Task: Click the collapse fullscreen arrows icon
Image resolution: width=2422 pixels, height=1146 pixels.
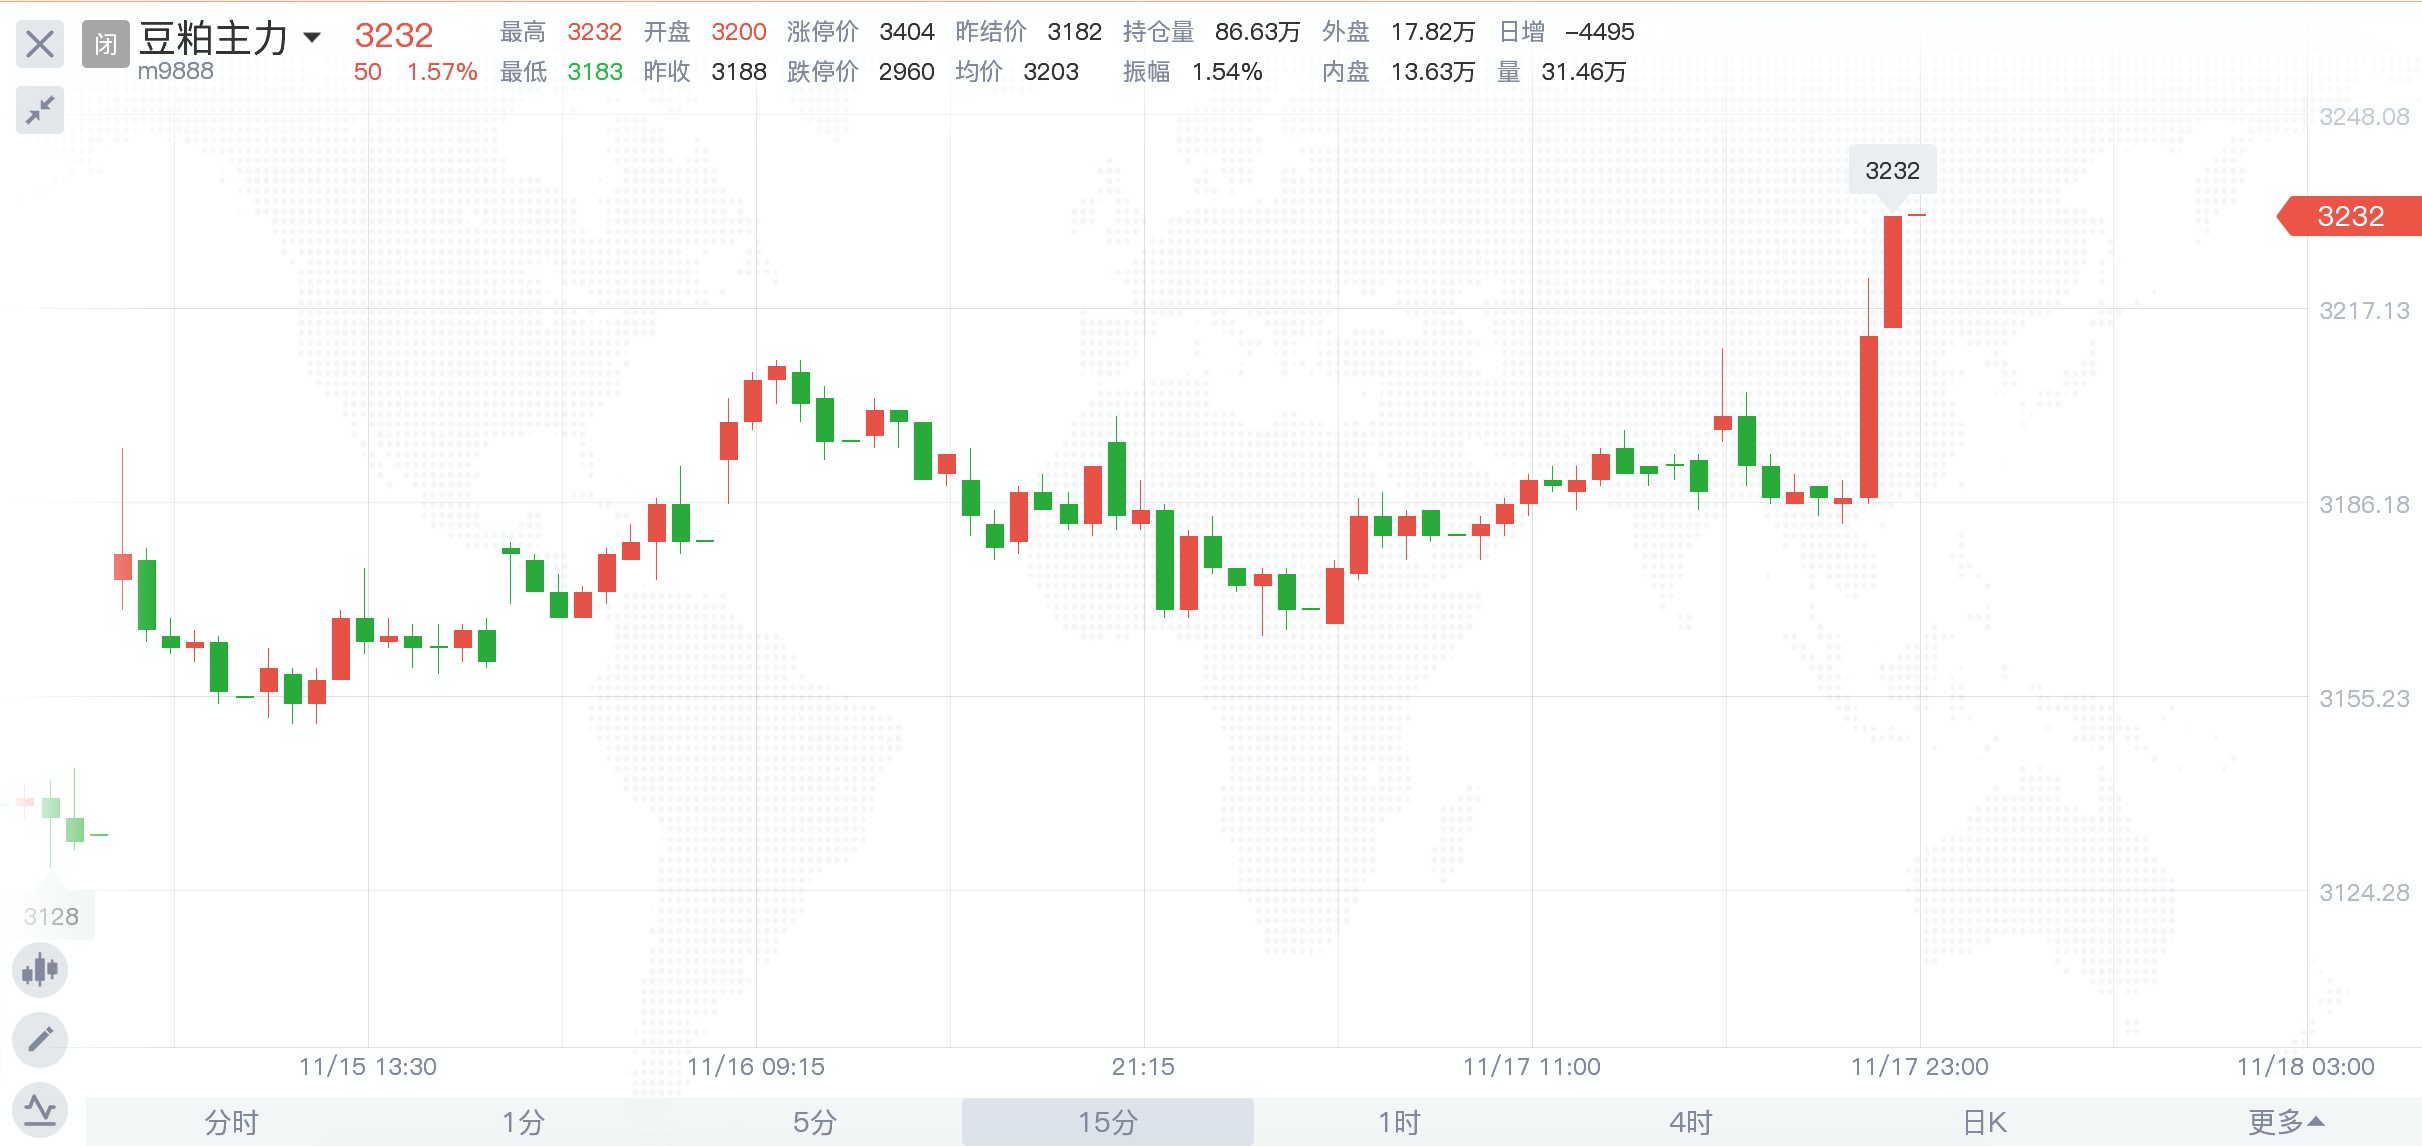Action: coord(40,110)
